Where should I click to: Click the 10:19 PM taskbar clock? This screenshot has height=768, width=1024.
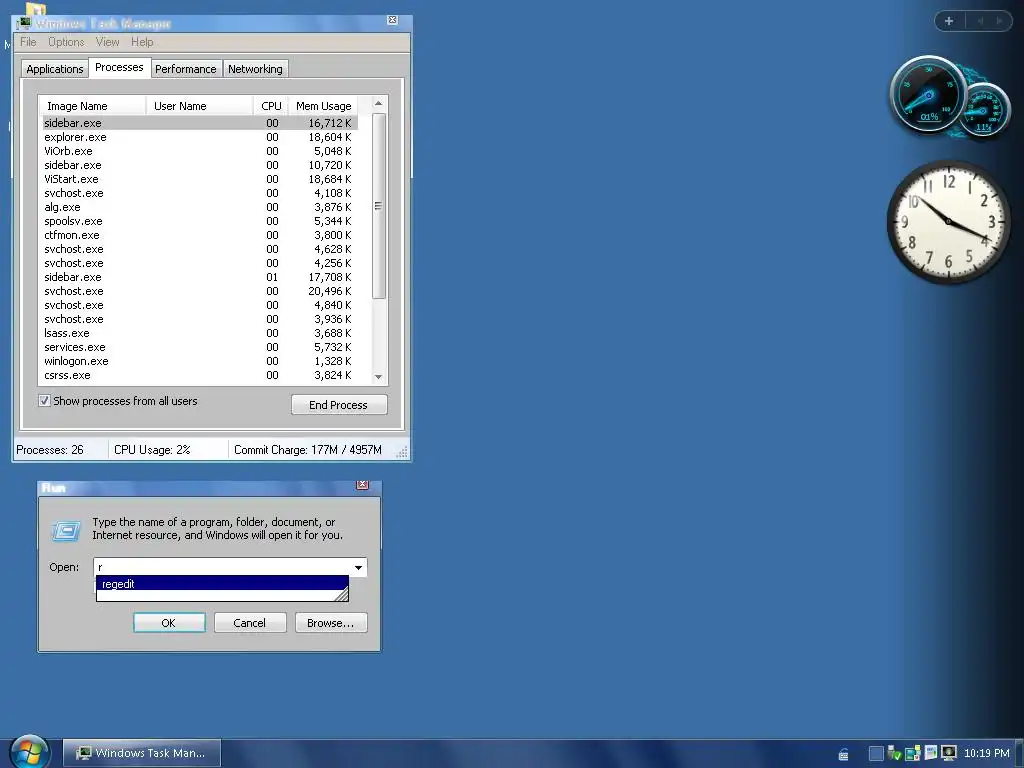tap(986, 753)
